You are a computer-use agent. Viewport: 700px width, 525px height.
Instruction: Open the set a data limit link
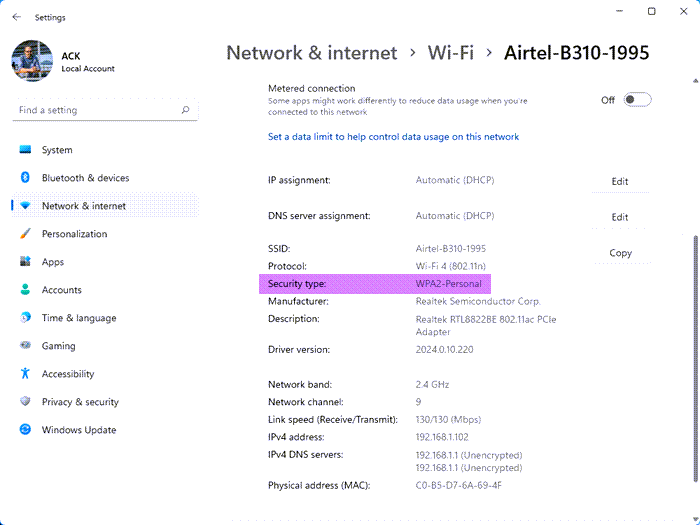(x=393, y=137)
